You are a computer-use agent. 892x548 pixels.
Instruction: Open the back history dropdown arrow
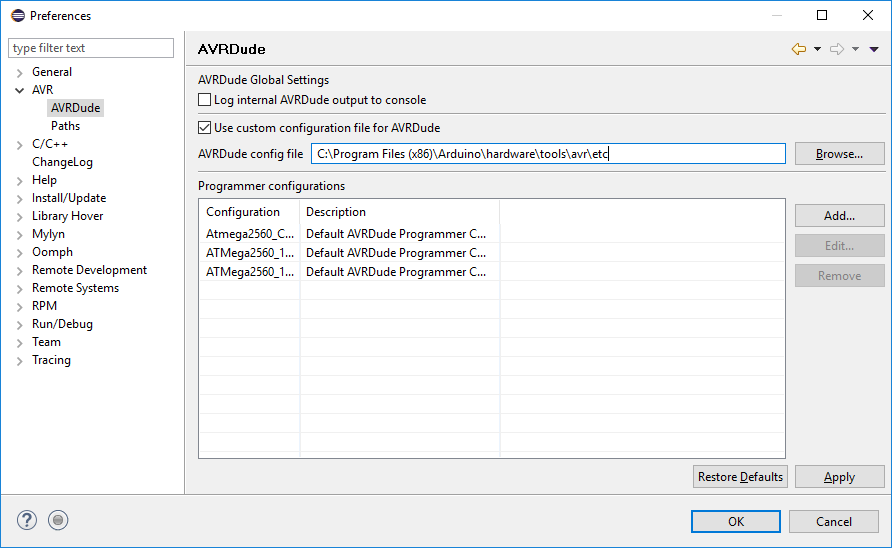[817, 49]
